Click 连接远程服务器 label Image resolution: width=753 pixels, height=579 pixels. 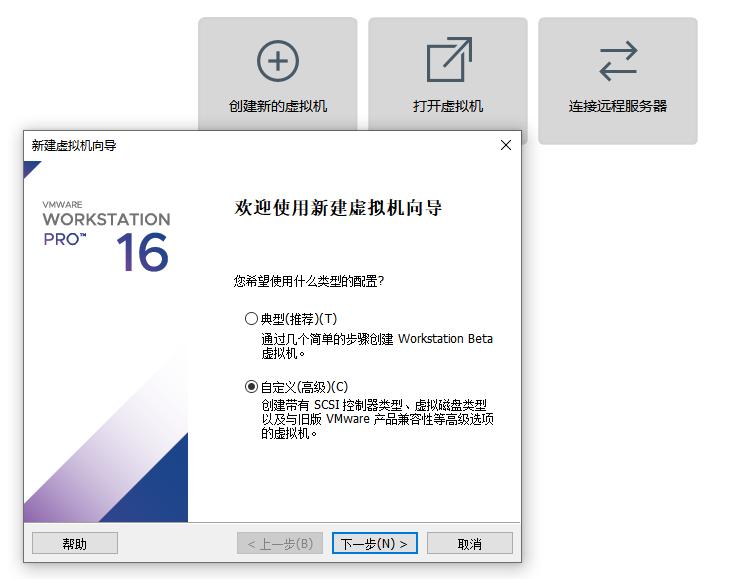pyautogui.click(x=618, y=106)
